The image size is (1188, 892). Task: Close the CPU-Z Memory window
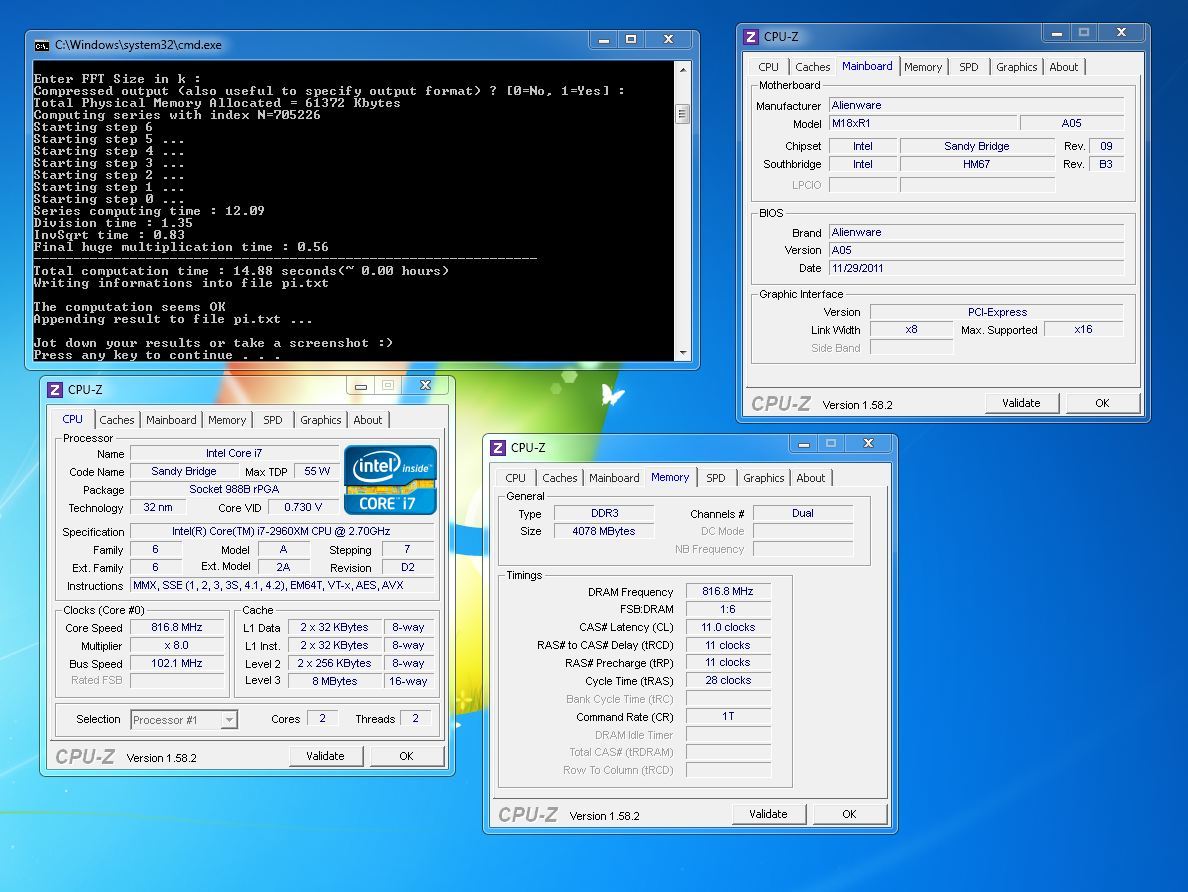(x=868, y=443)
